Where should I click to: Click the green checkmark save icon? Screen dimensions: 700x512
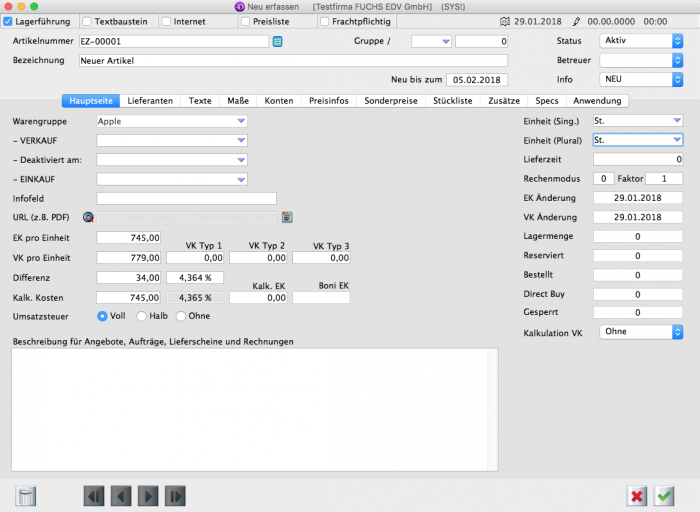pyautogui.click(x=665, y=495)
